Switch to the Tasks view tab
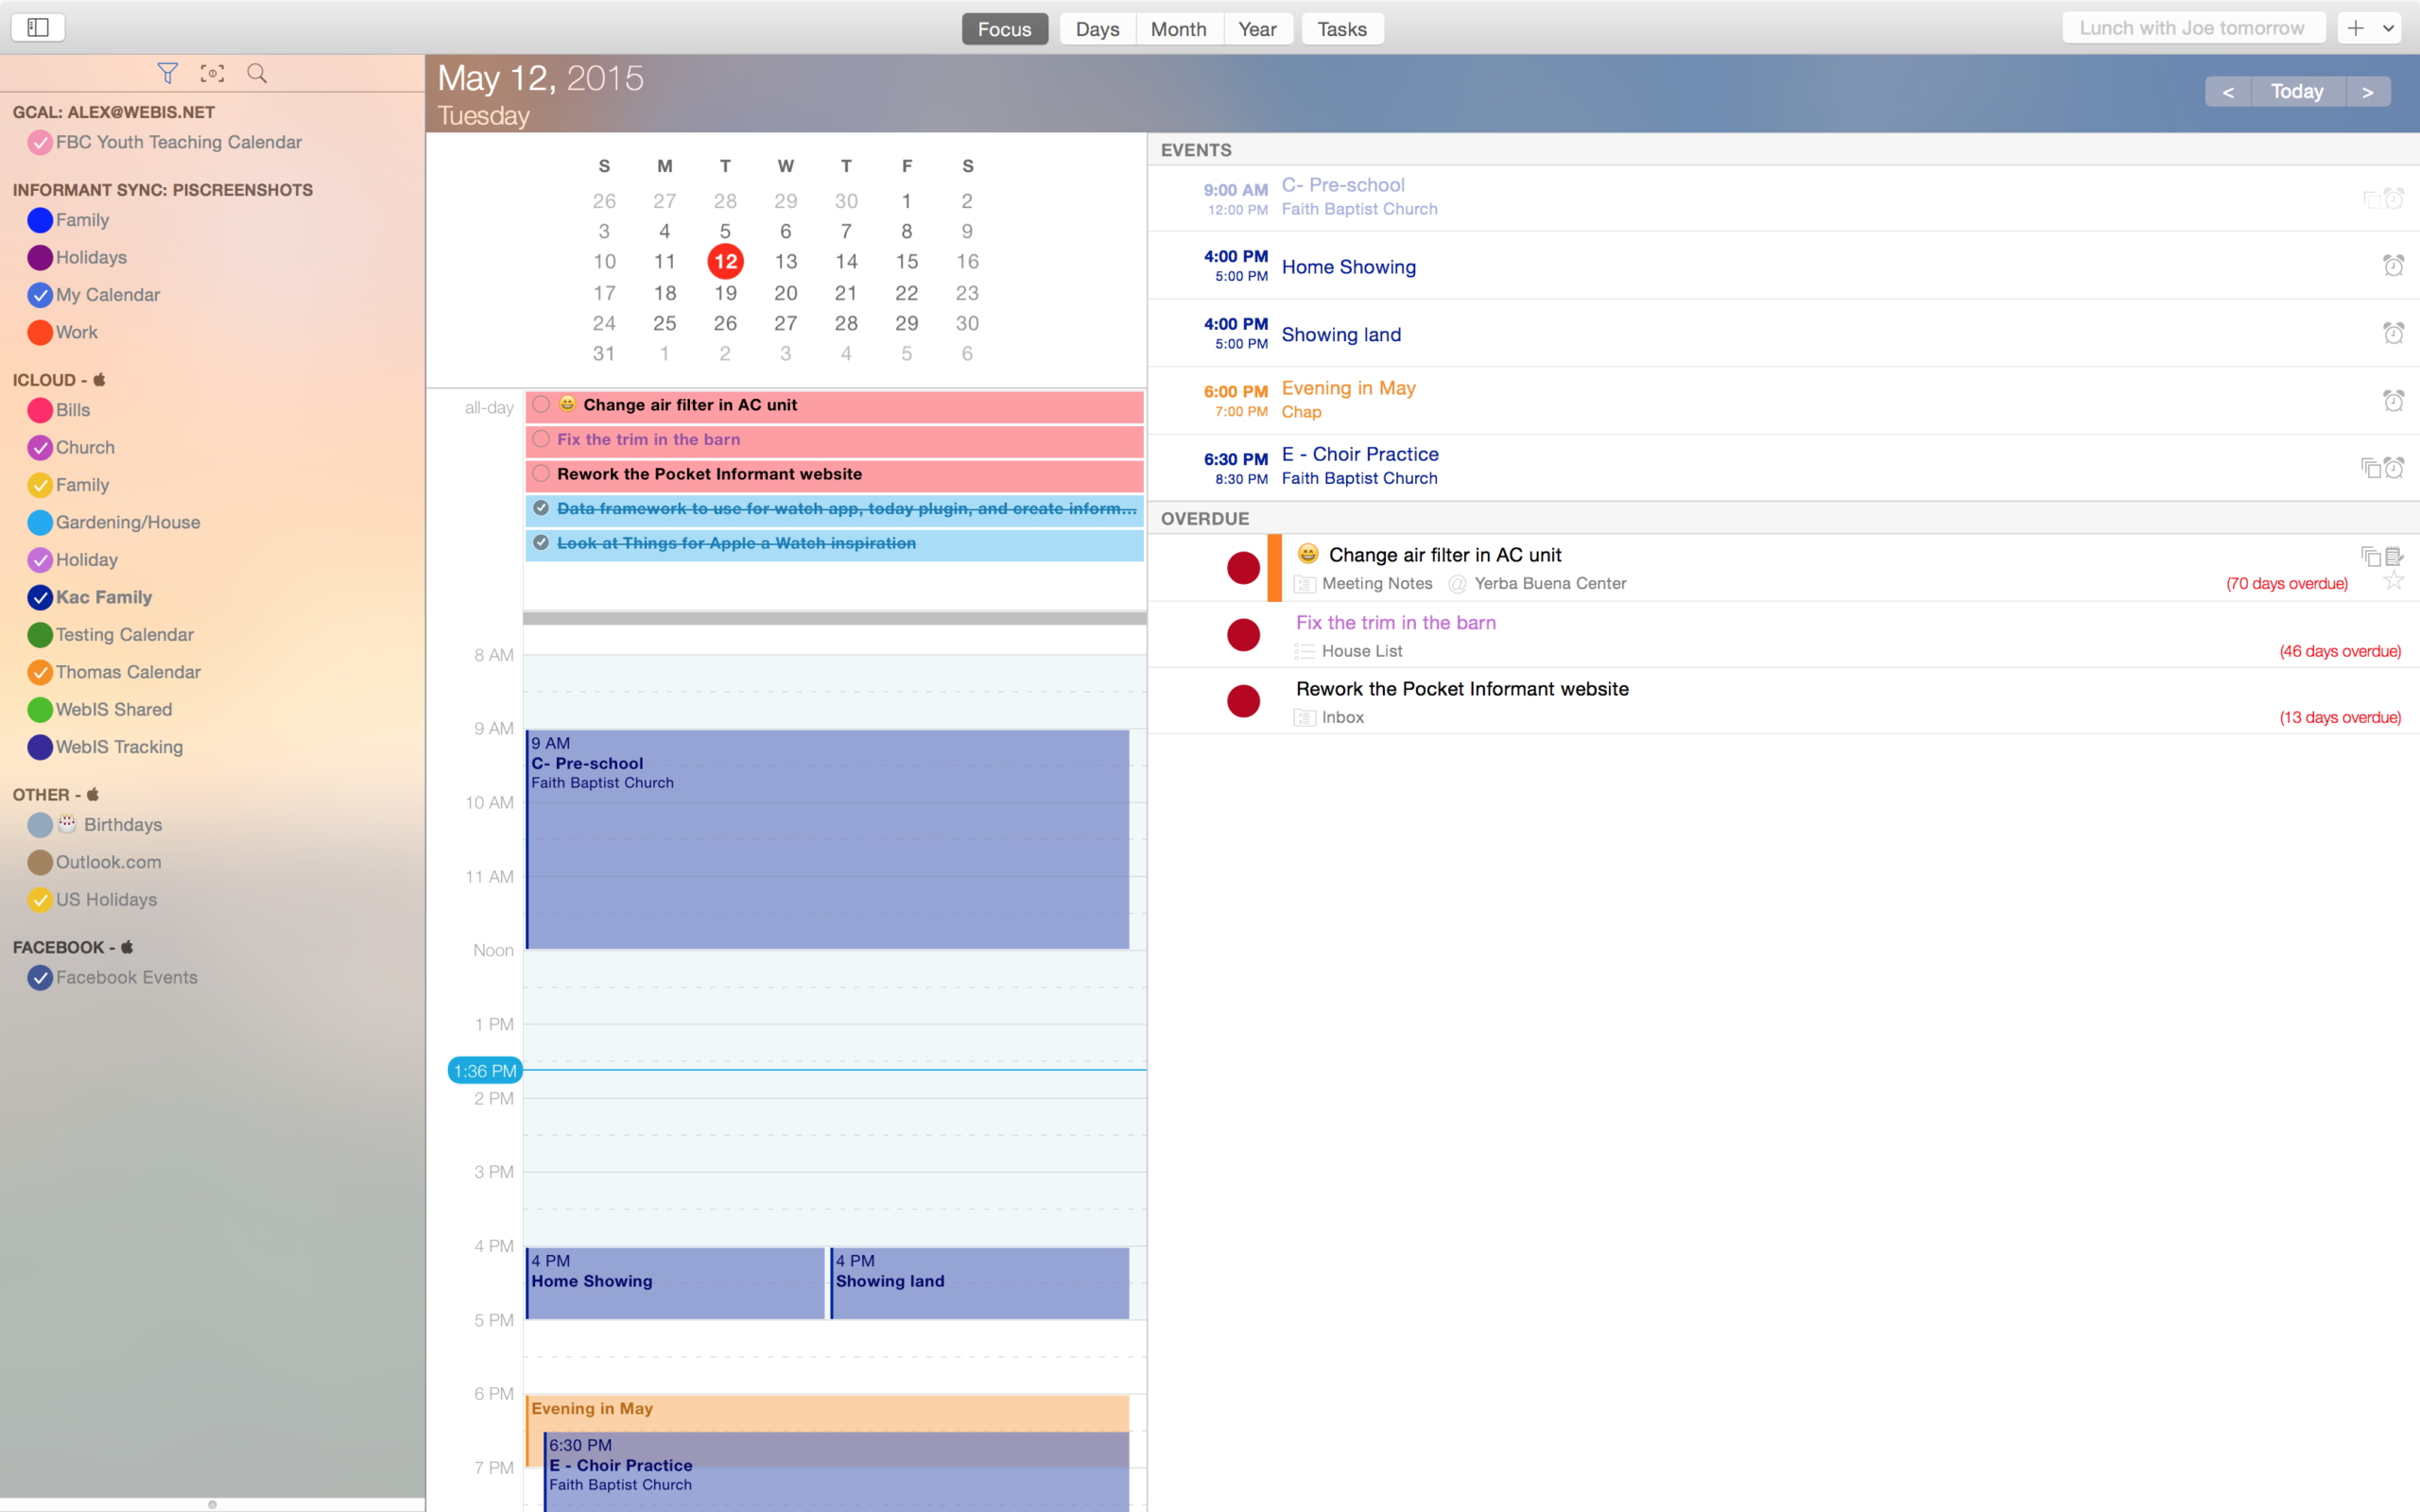The image size is (2420, 1512). click(x=1341, y=29)
